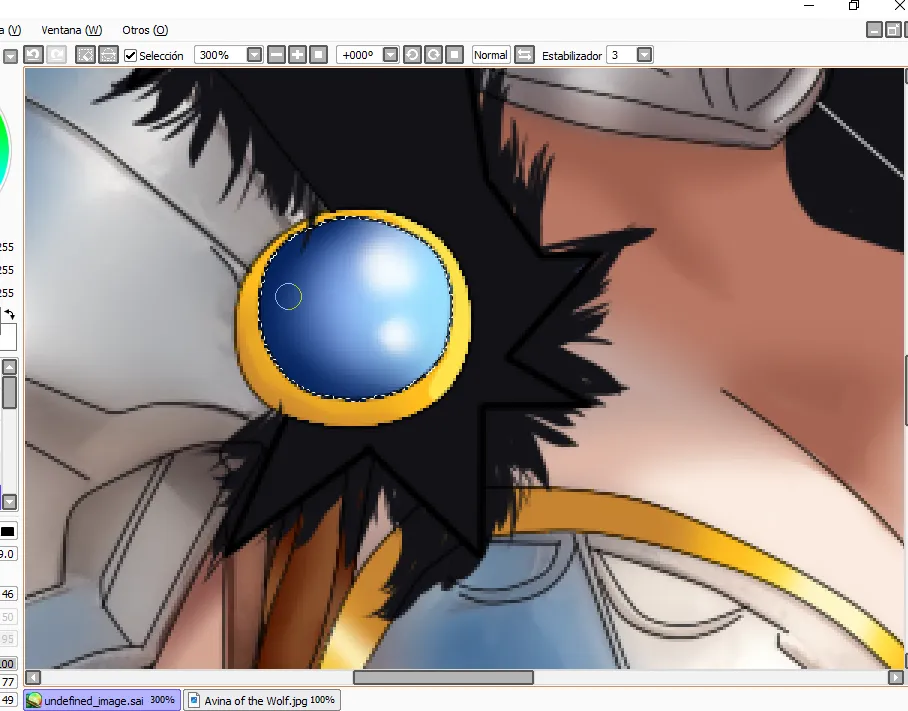Click the canvas horizontal scroll right arrow

(895, 677)
